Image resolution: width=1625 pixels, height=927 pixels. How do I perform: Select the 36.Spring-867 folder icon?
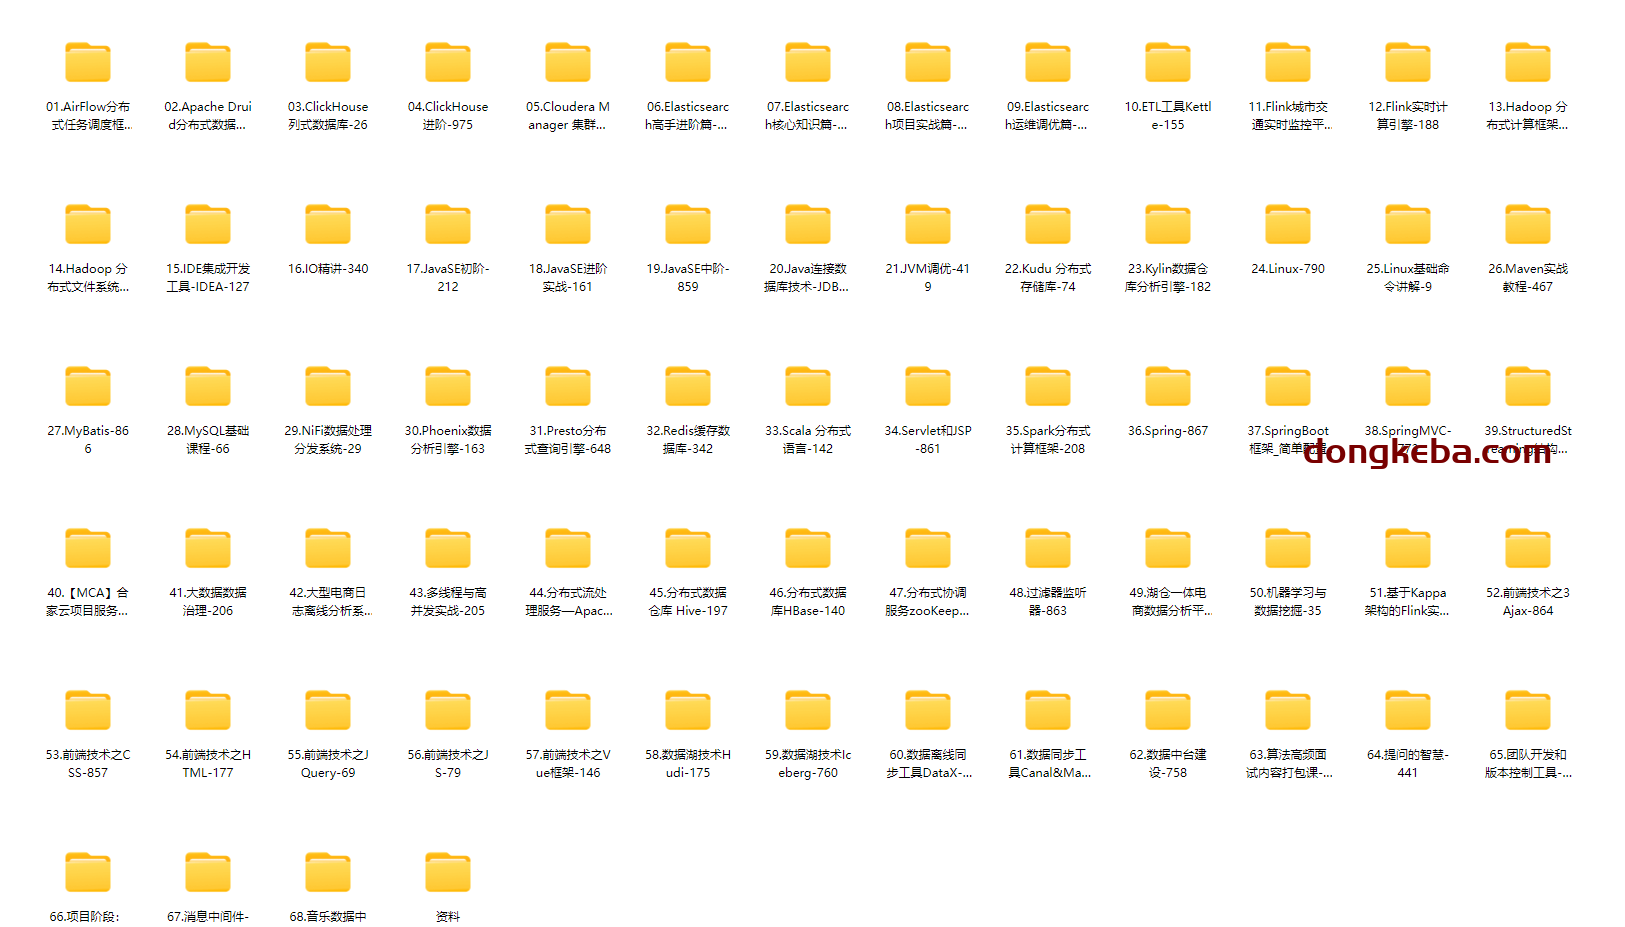1168,386
